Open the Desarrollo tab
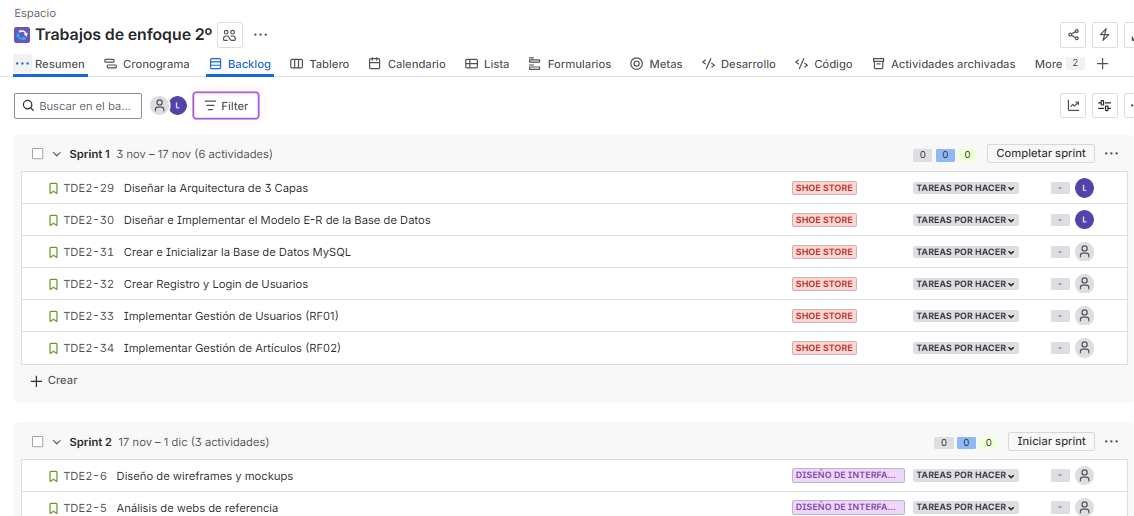 pyautogui.click(x=738, y=64)
